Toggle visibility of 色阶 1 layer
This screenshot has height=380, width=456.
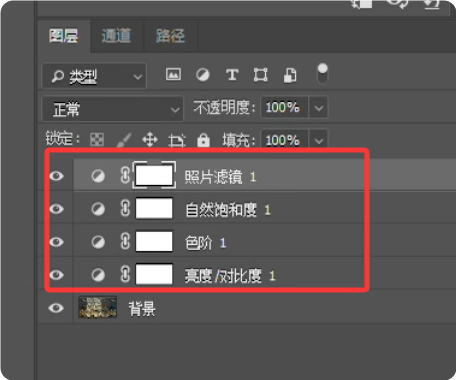(57, 242)
